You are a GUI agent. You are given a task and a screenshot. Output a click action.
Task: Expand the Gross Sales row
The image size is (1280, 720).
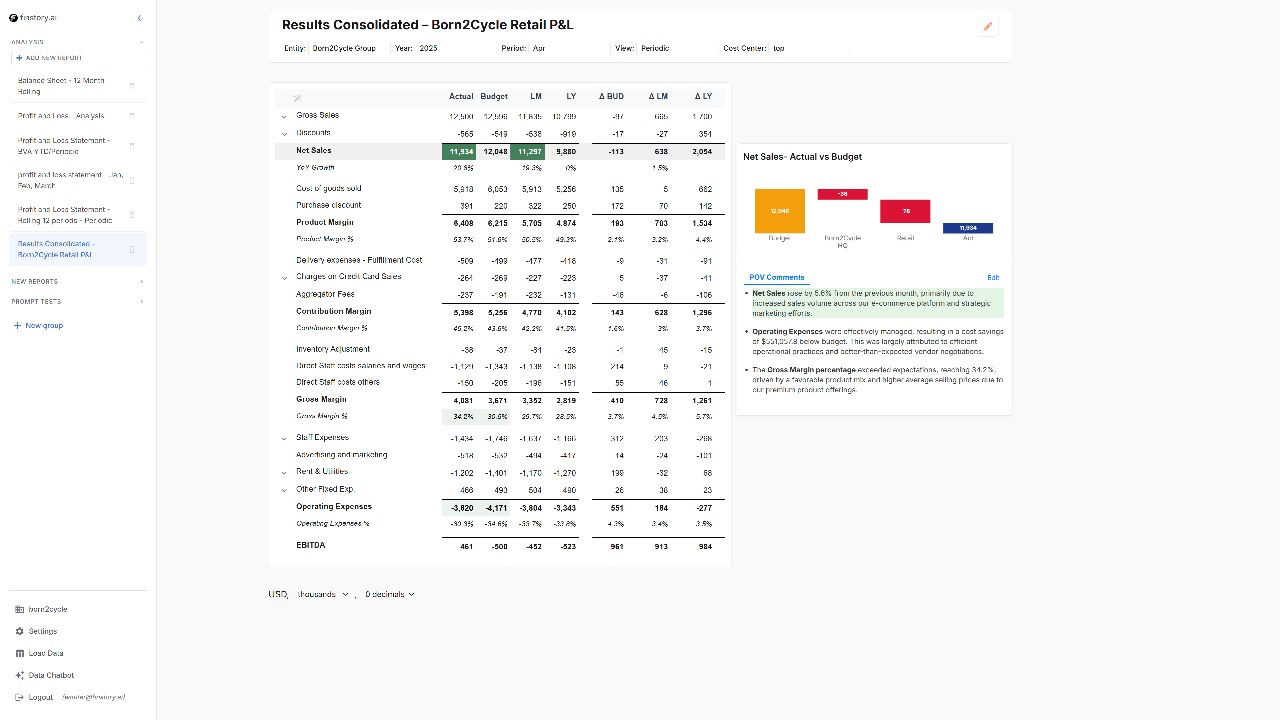(x=284, y=116)
